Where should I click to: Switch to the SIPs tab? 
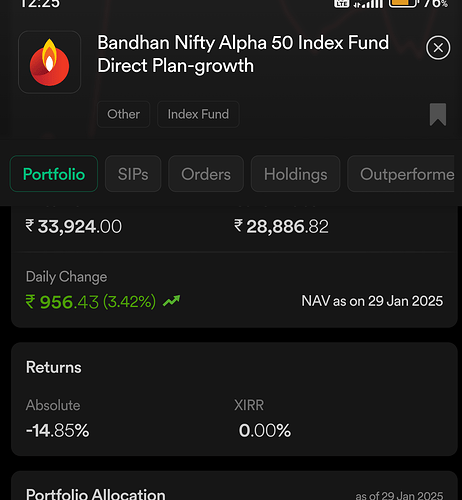click(133, 174)
